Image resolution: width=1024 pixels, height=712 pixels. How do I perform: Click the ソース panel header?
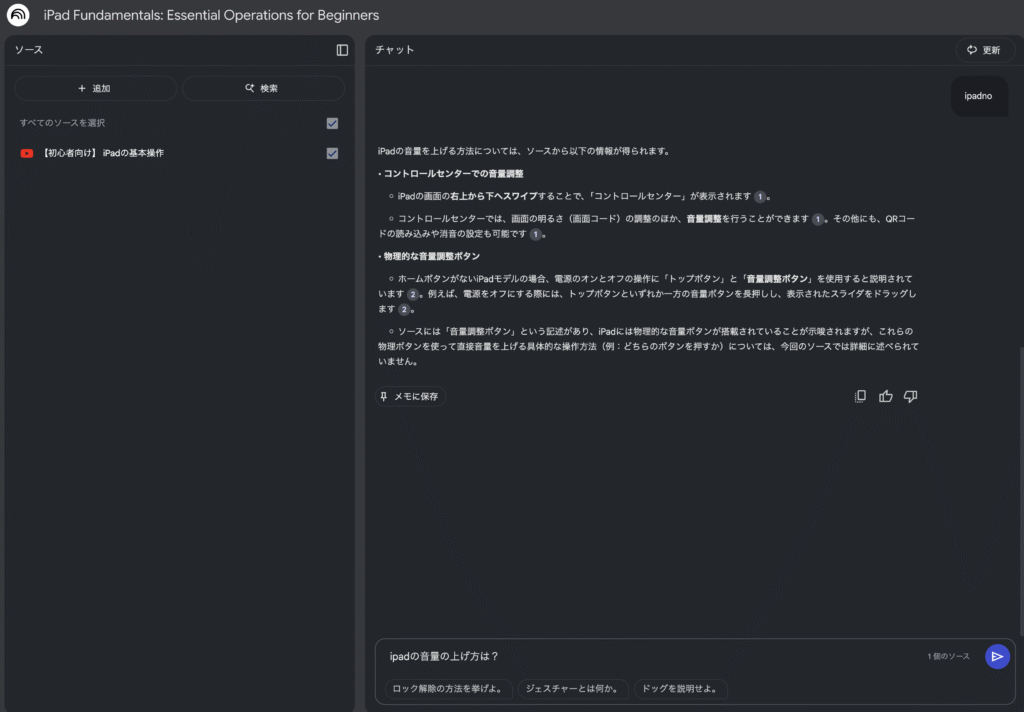click(x=29, y=50)
